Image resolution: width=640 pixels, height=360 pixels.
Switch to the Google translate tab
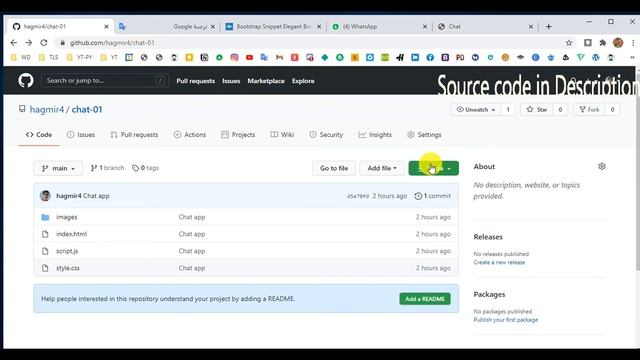[x=167, y=27]
